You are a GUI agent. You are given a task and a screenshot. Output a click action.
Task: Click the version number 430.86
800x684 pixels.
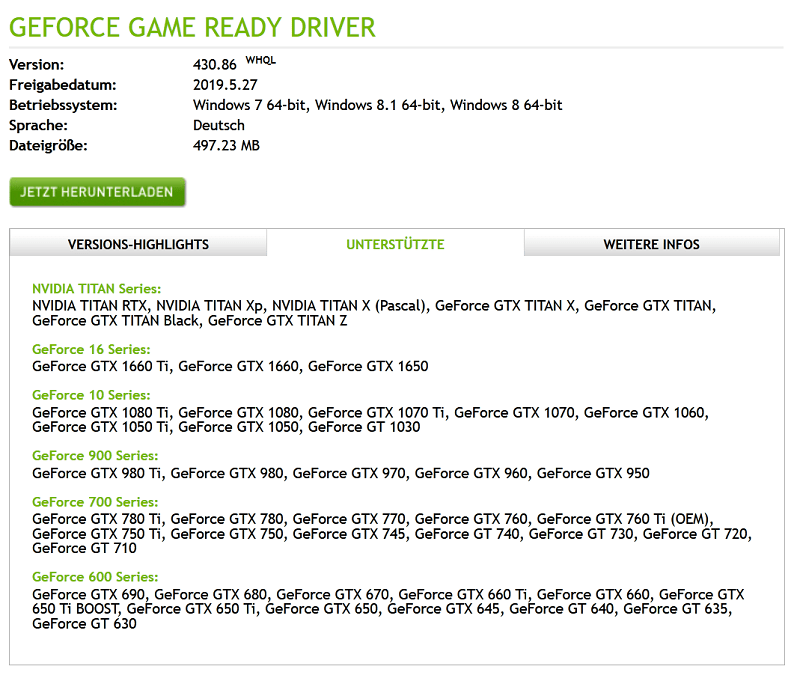214,65
